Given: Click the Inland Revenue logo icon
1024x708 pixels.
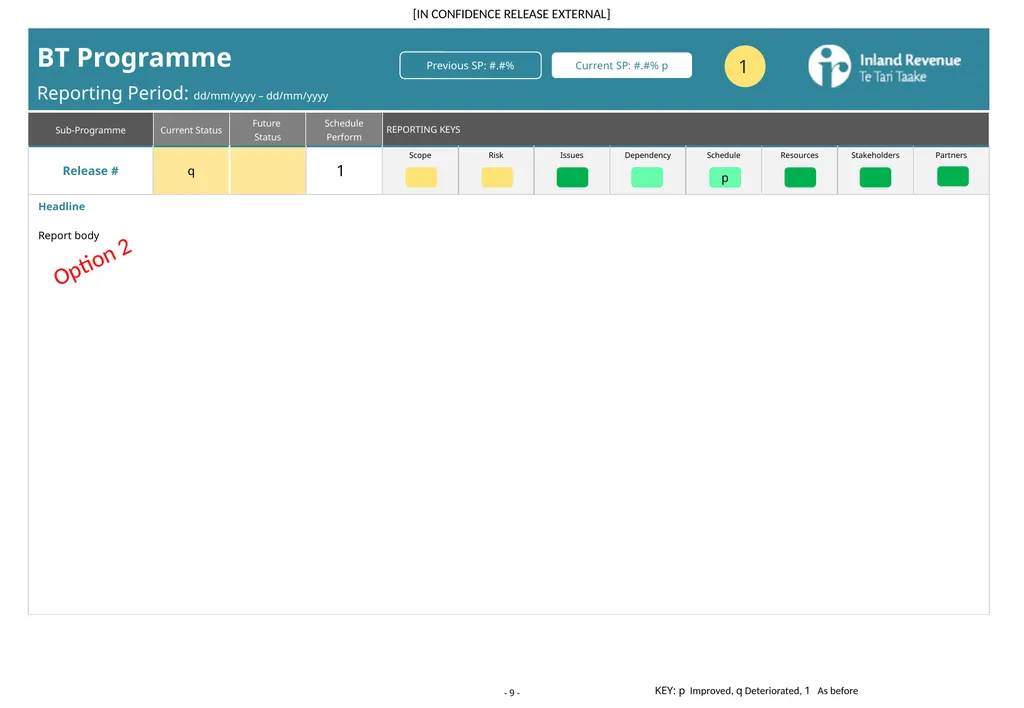Looking at the screenshot, I should pos(829,66).
